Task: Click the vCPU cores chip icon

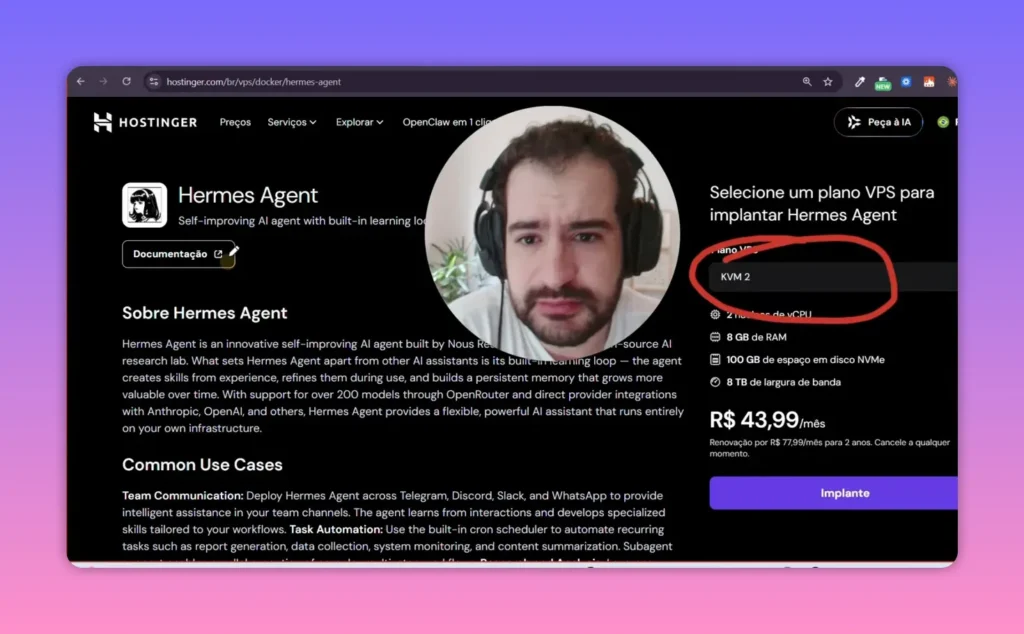Action: pyautogui.click(x=715, y=314)
